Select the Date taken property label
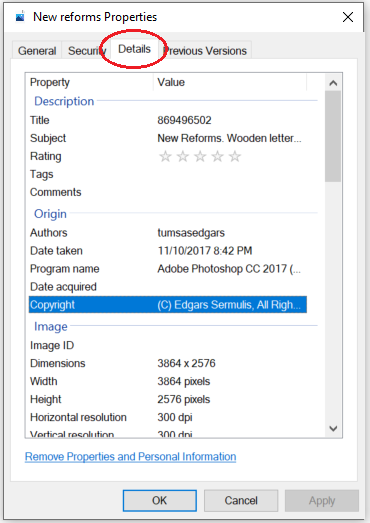 click(56, 251)
